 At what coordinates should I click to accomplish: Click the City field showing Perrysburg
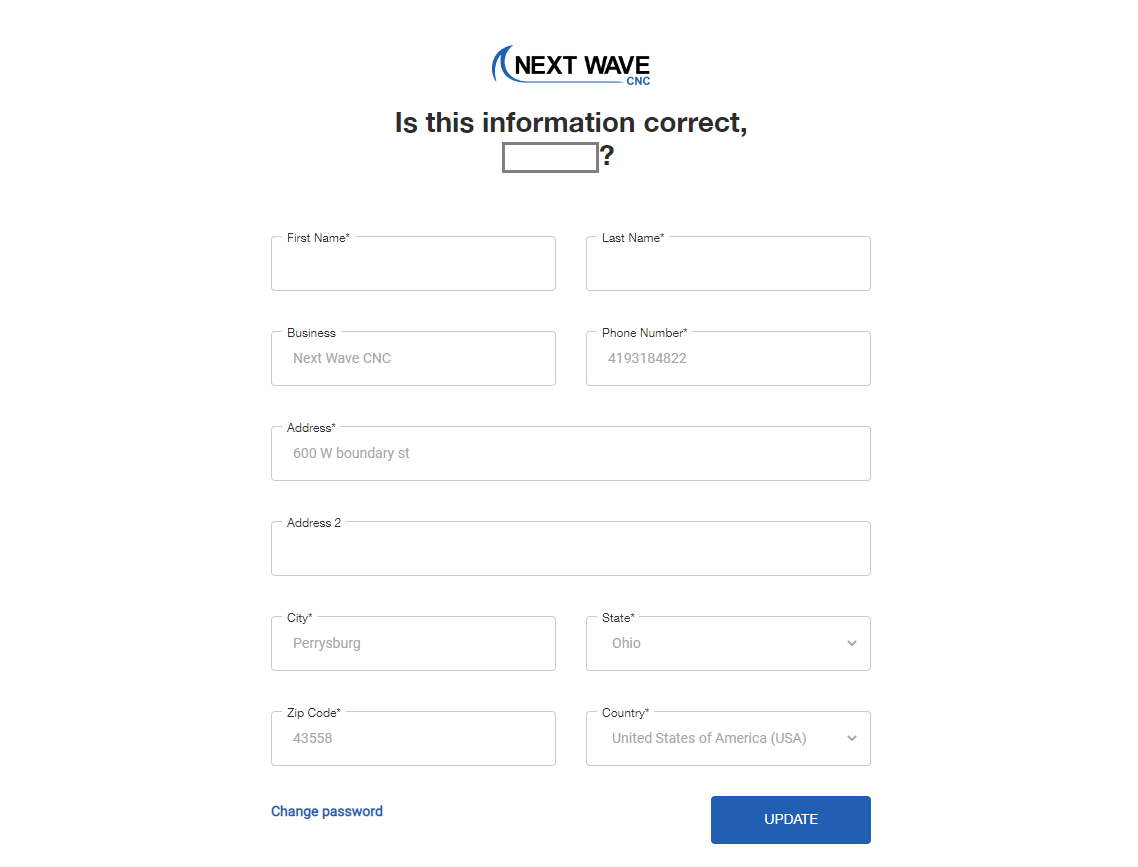click(413, 644)
